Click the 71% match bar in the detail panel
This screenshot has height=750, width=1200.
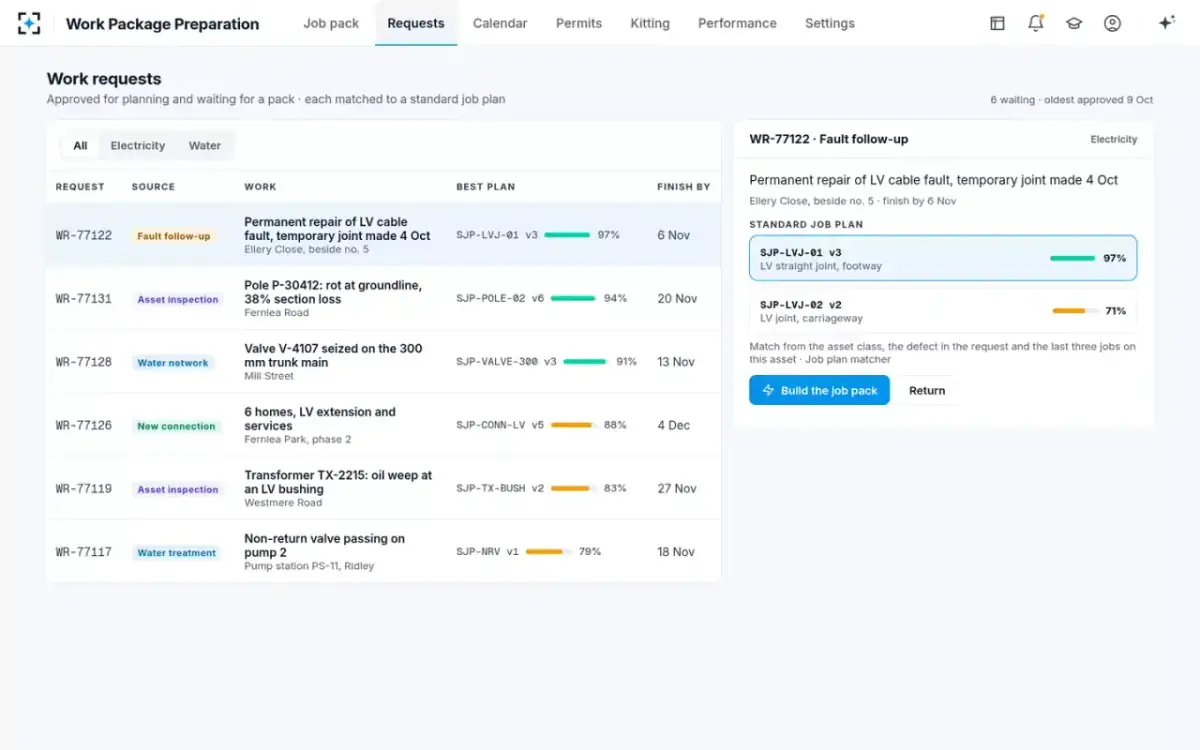pyautogui.click(x=1075, y=311)
